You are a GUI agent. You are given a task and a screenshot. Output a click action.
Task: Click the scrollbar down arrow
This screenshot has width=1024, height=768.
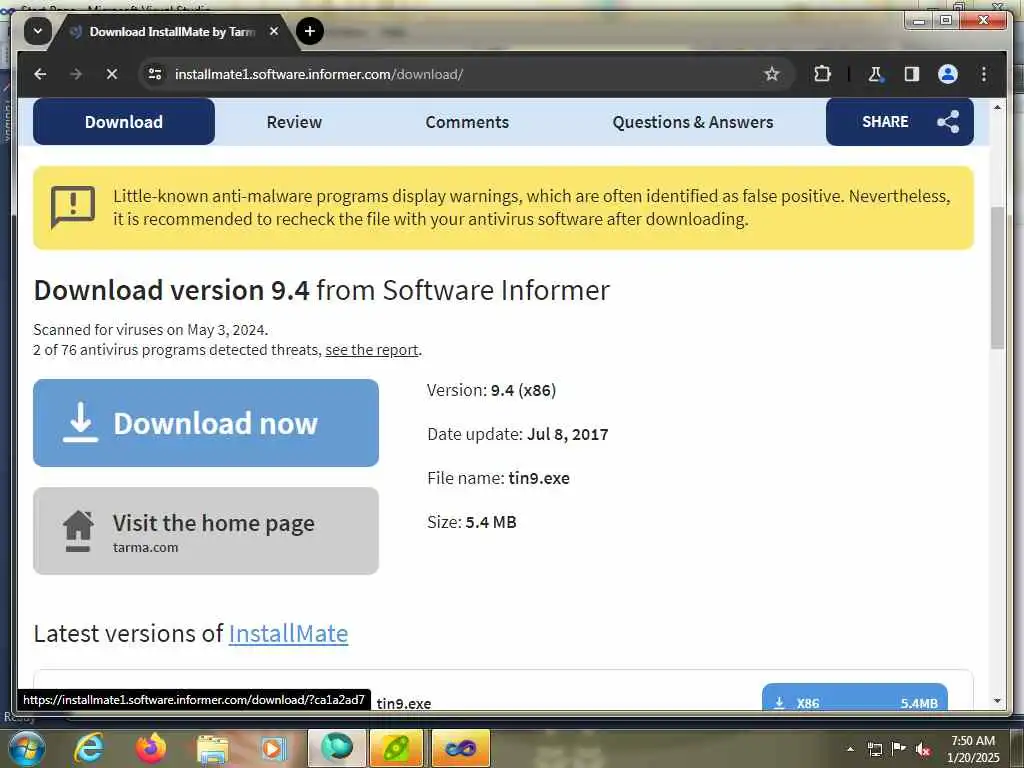pyautogui.click(x=997, y=701)
